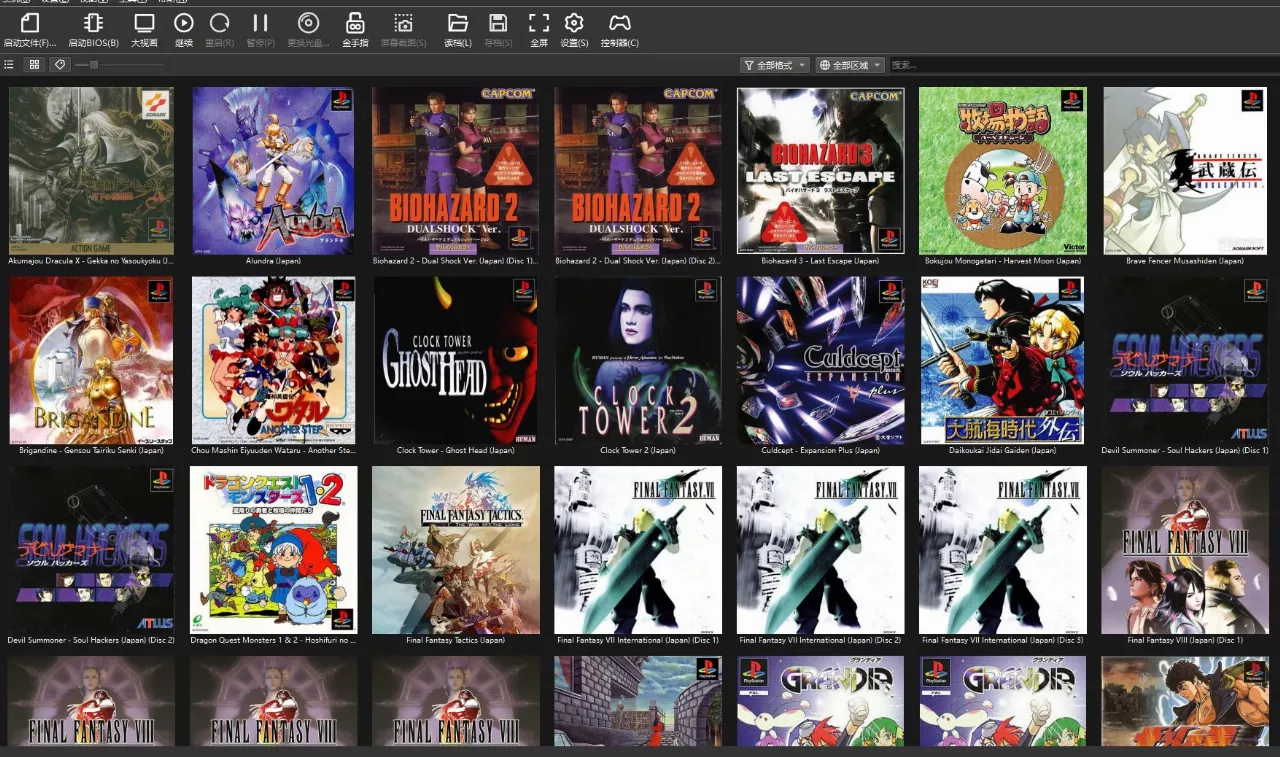Select the Brave Fencer Musashiden cover
The width and height of the screenshot is (1280, 757).
point(1185,171)
